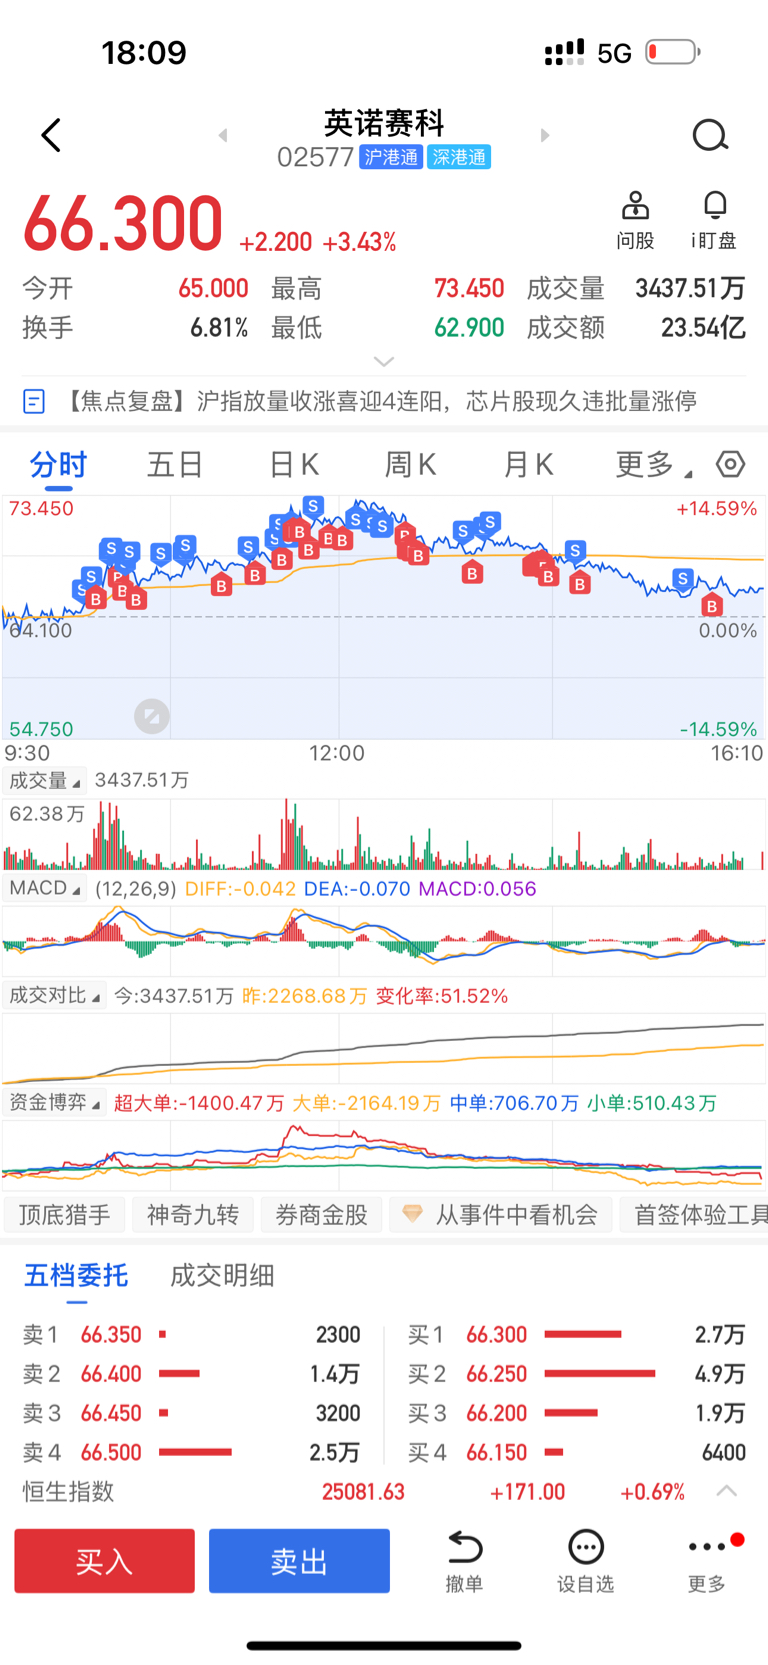Open the 成交对比 indicator dropdown
Screen dimensions: 768x1665
pyautogui.click(x=54, y=995)
